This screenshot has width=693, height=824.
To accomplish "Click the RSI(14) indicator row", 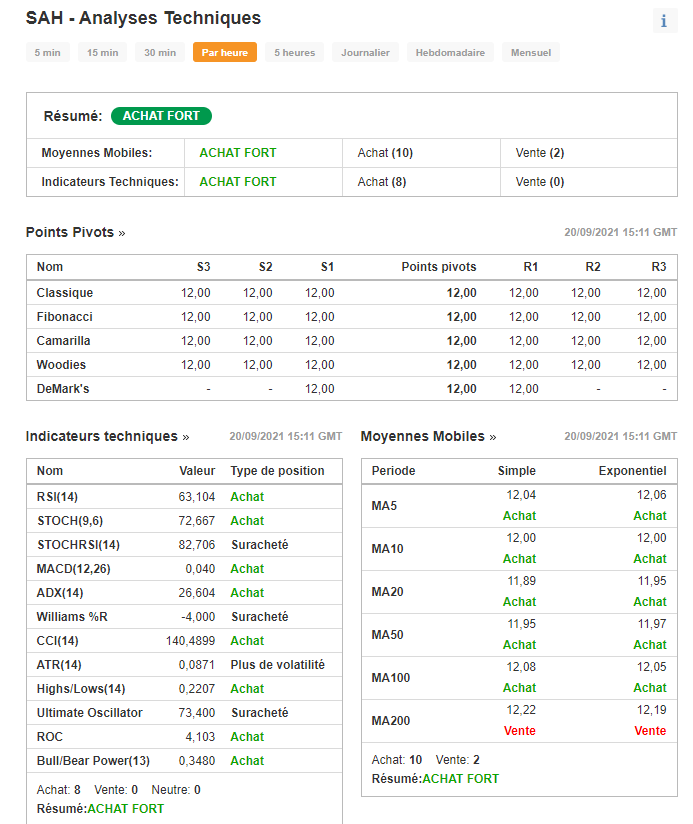I will (x=184, y=497).
